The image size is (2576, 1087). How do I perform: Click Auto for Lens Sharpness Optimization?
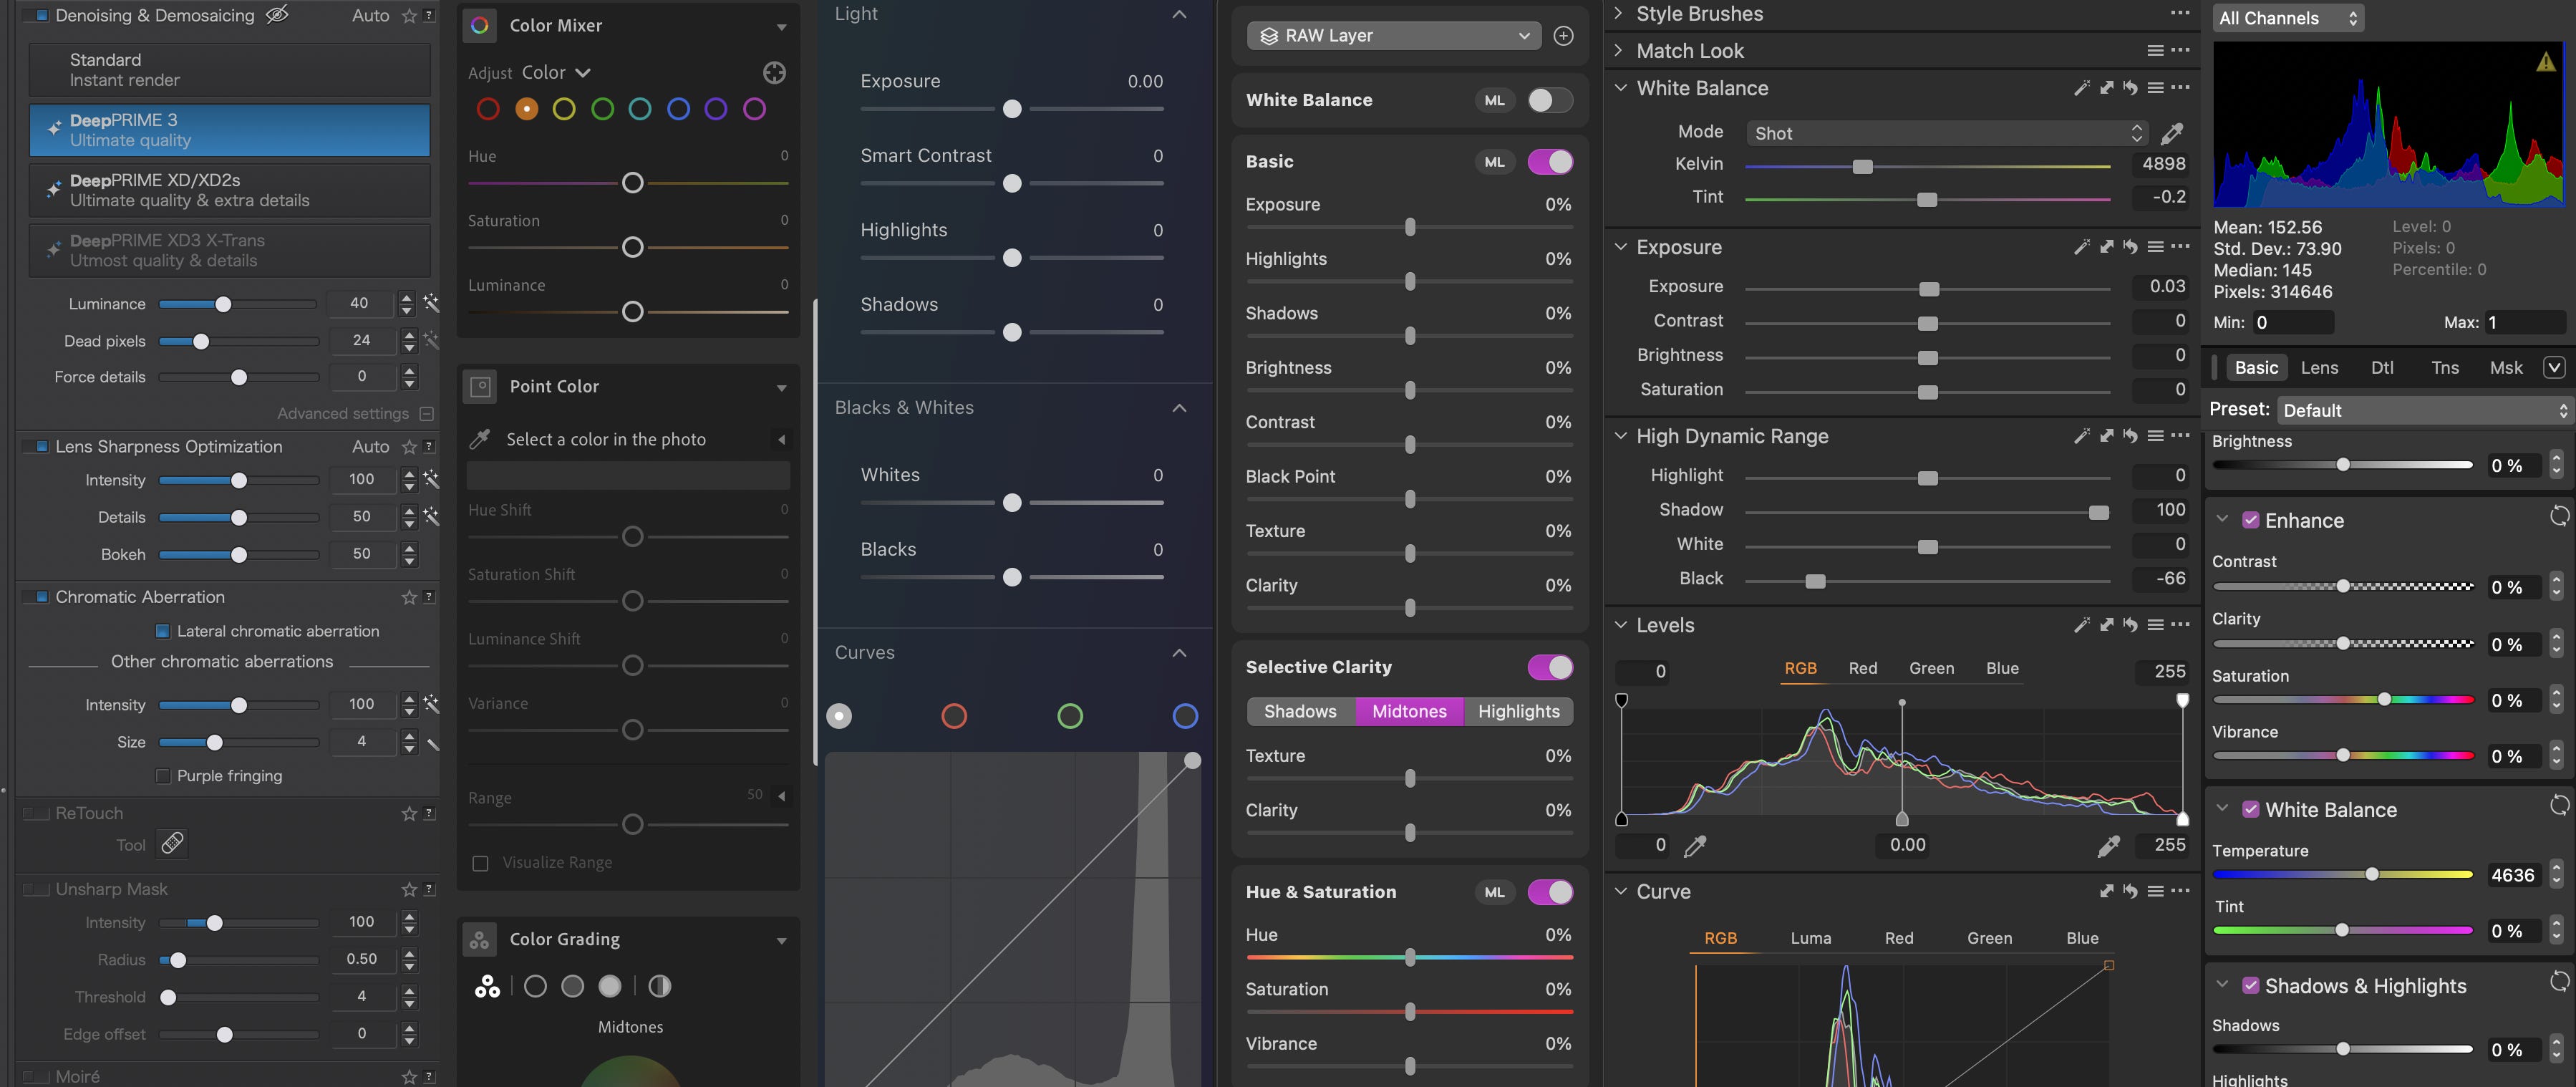tap(371, 447)
